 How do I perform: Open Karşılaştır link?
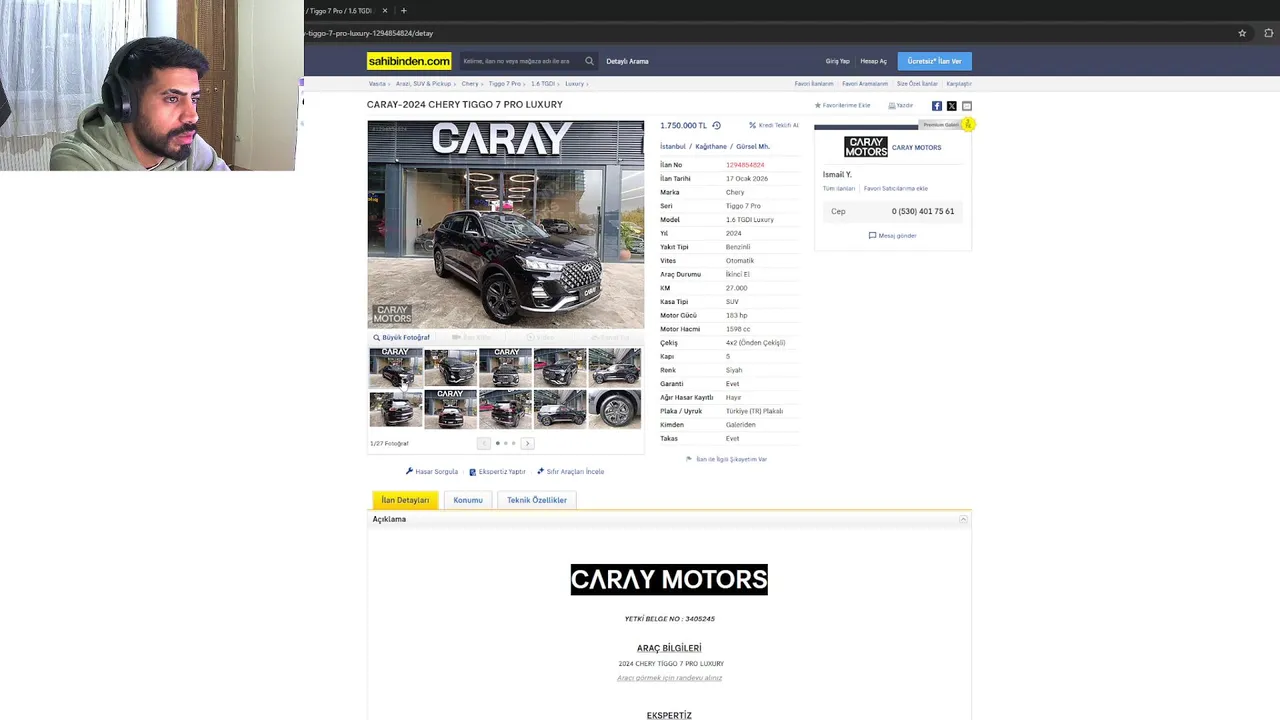click(x=959, y=84)
